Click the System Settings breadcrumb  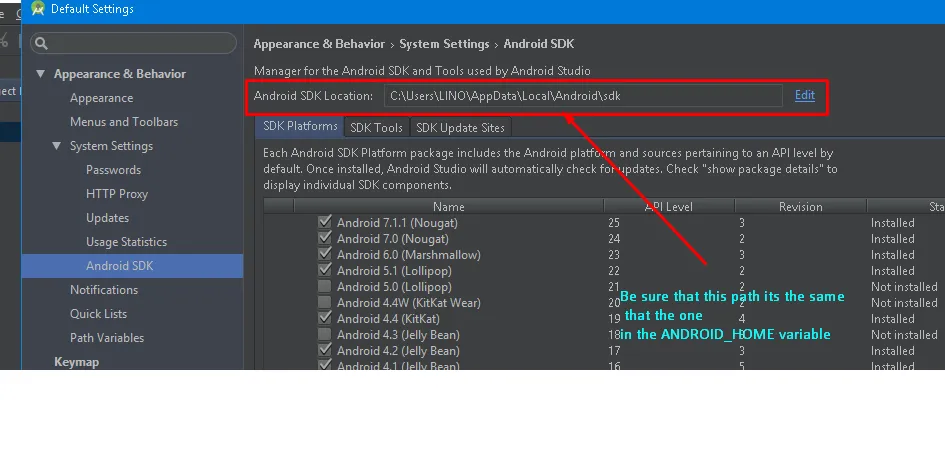pyautogui.click(x=444, y=44)
